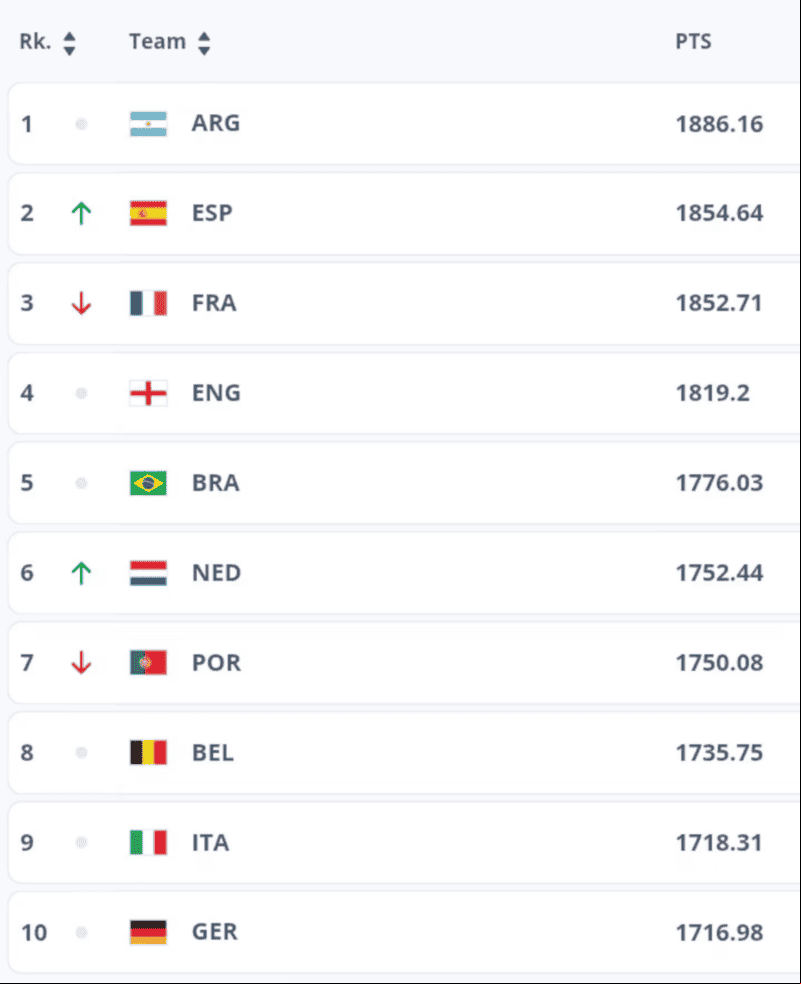This screenshot has width=801, height=984.
Task: Open the NED team link
Action: pyautogui.click(x=217, y=573)
